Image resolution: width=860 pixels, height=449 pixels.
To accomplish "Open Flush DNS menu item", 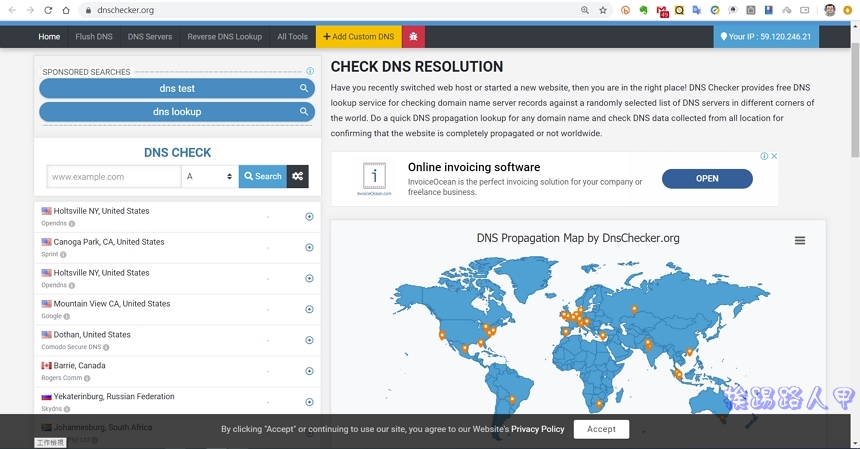I will click(94, 37).
